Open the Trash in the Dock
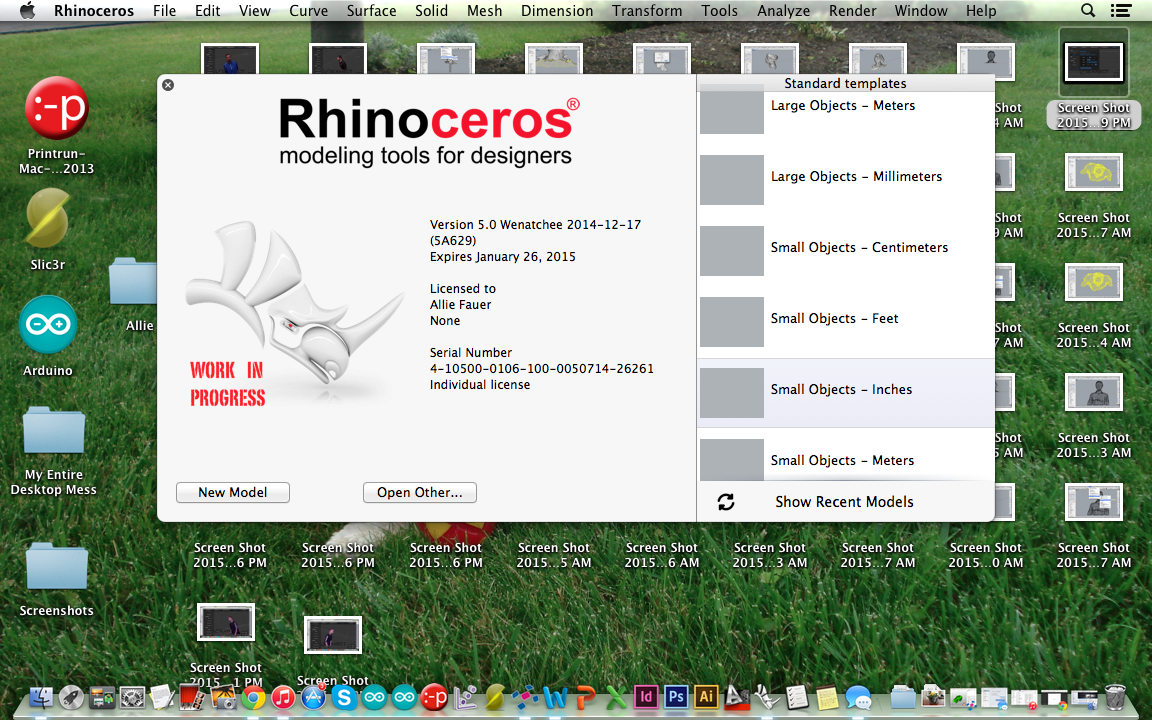1152x720 pixels. (x=1115, y=697)
